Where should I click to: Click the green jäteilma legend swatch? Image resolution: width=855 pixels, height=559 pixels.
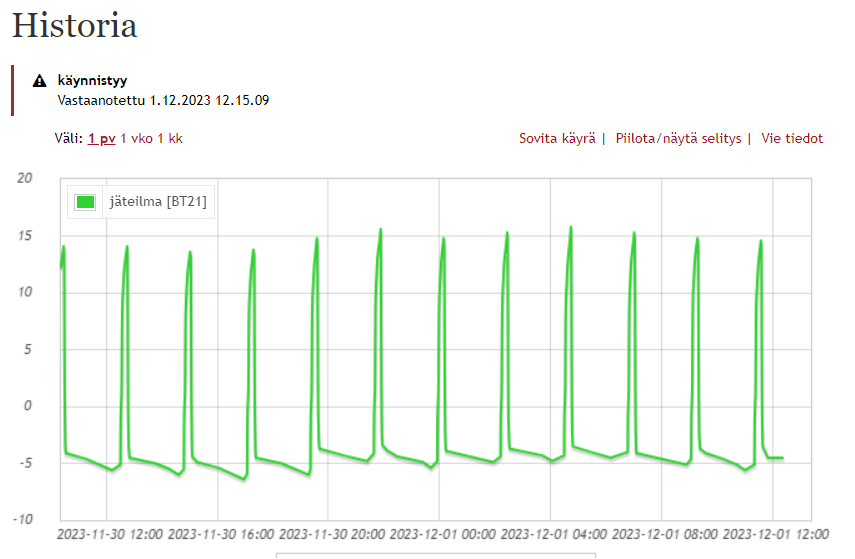[86, 202]
